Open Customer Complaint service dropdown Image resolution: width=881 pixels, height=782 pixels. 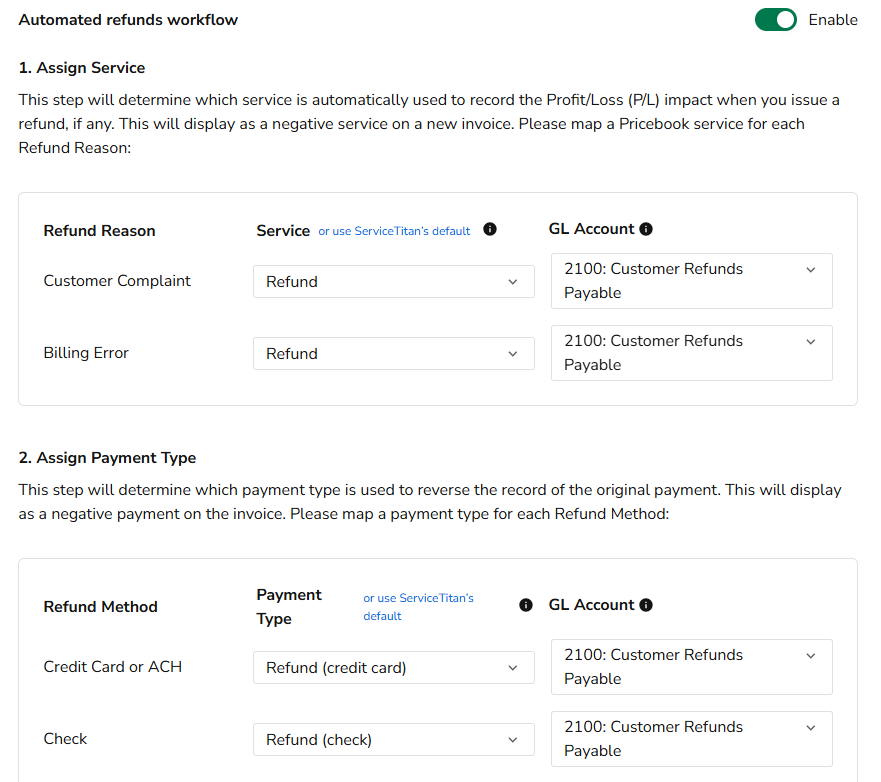tap(393, 282)
